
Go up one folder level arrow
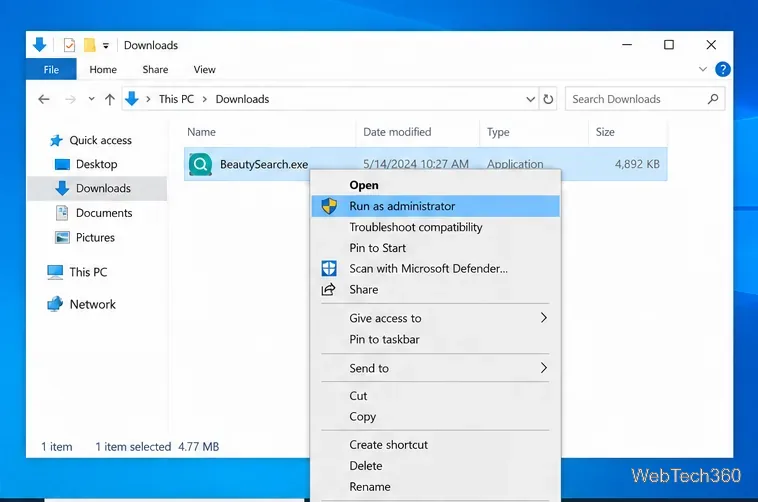click(x=110, y=99)
